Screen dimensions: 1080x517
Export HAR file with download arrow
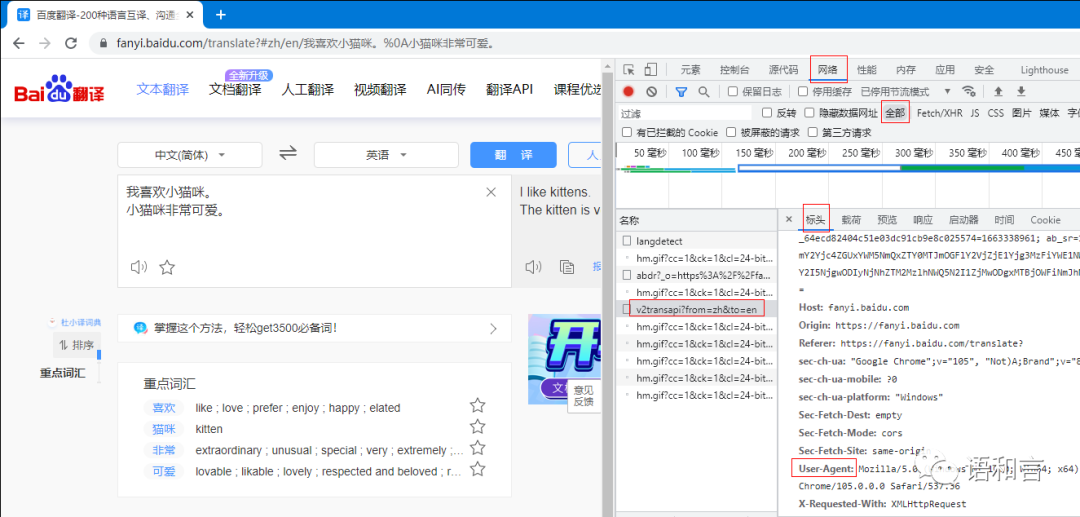1021,91
